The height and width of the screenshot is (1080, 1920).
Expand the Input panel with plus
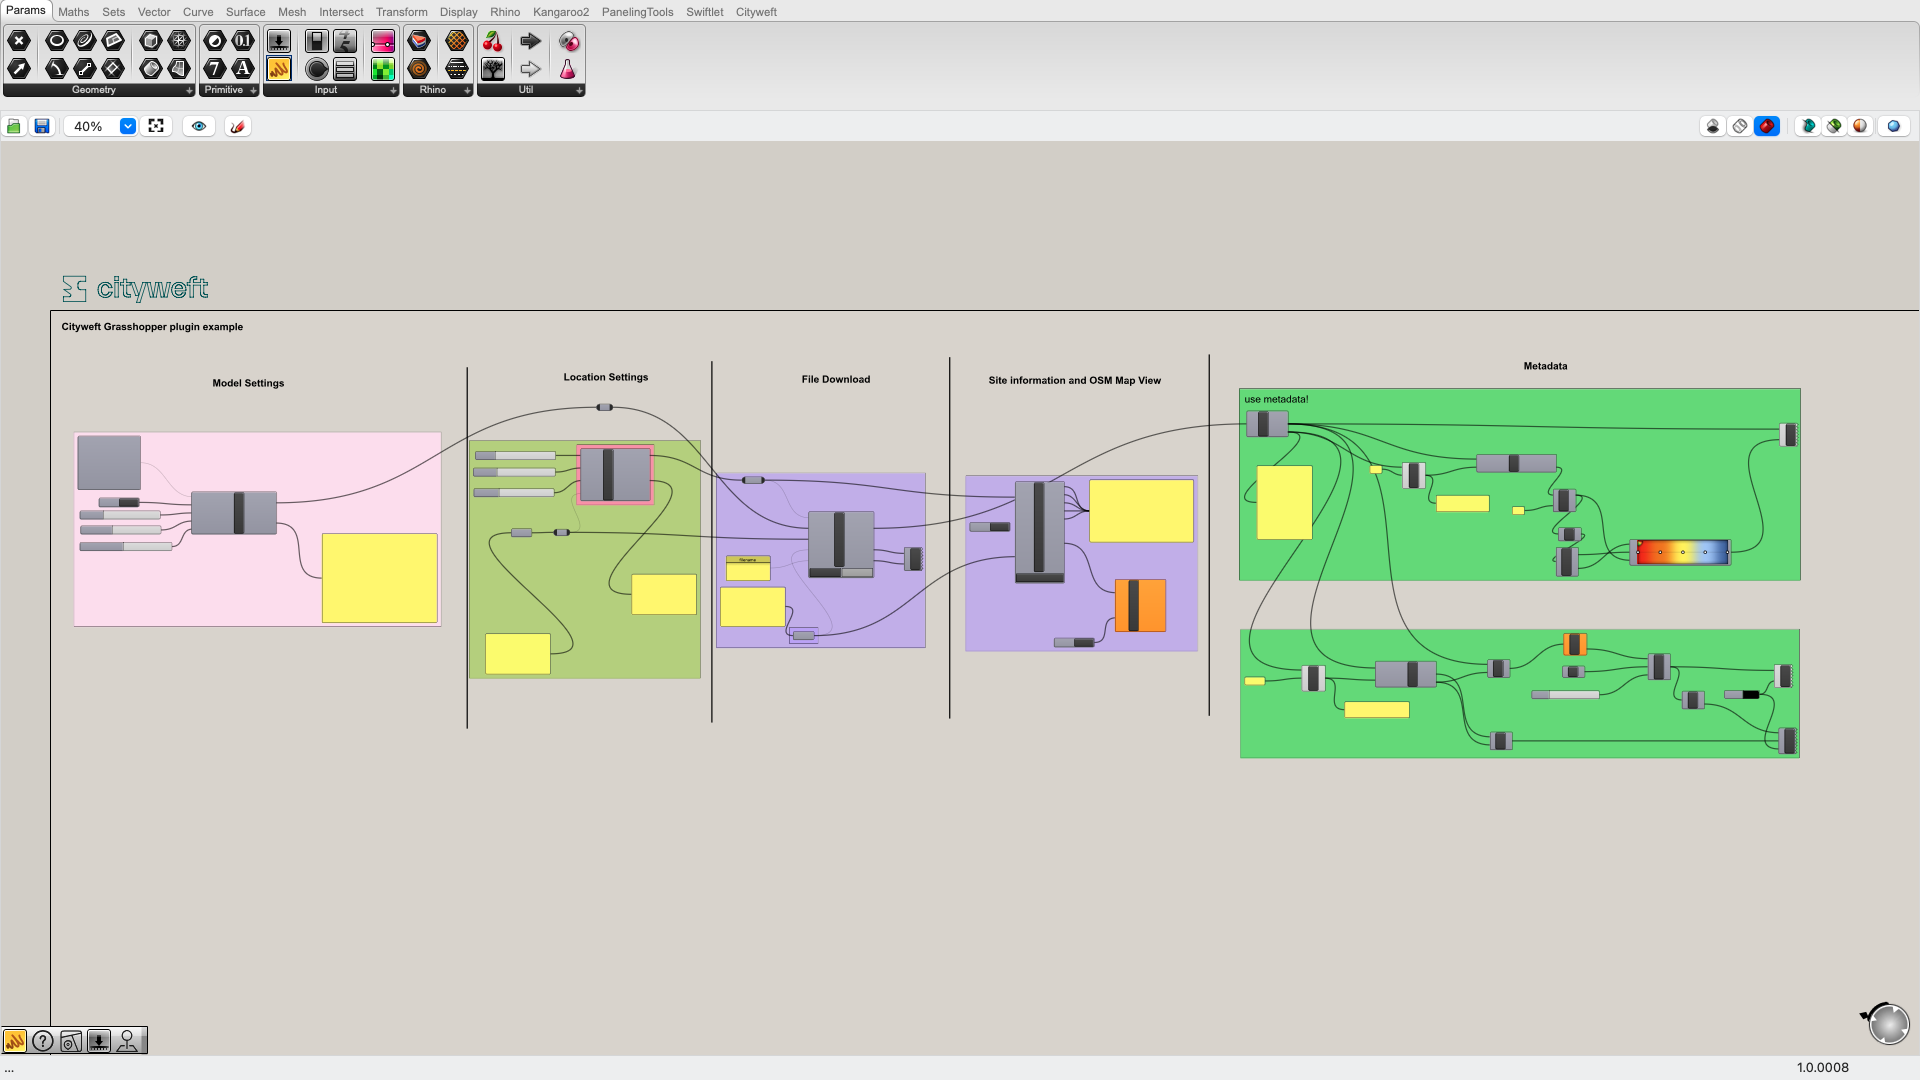pyautogui.click(x=393, y=90)
